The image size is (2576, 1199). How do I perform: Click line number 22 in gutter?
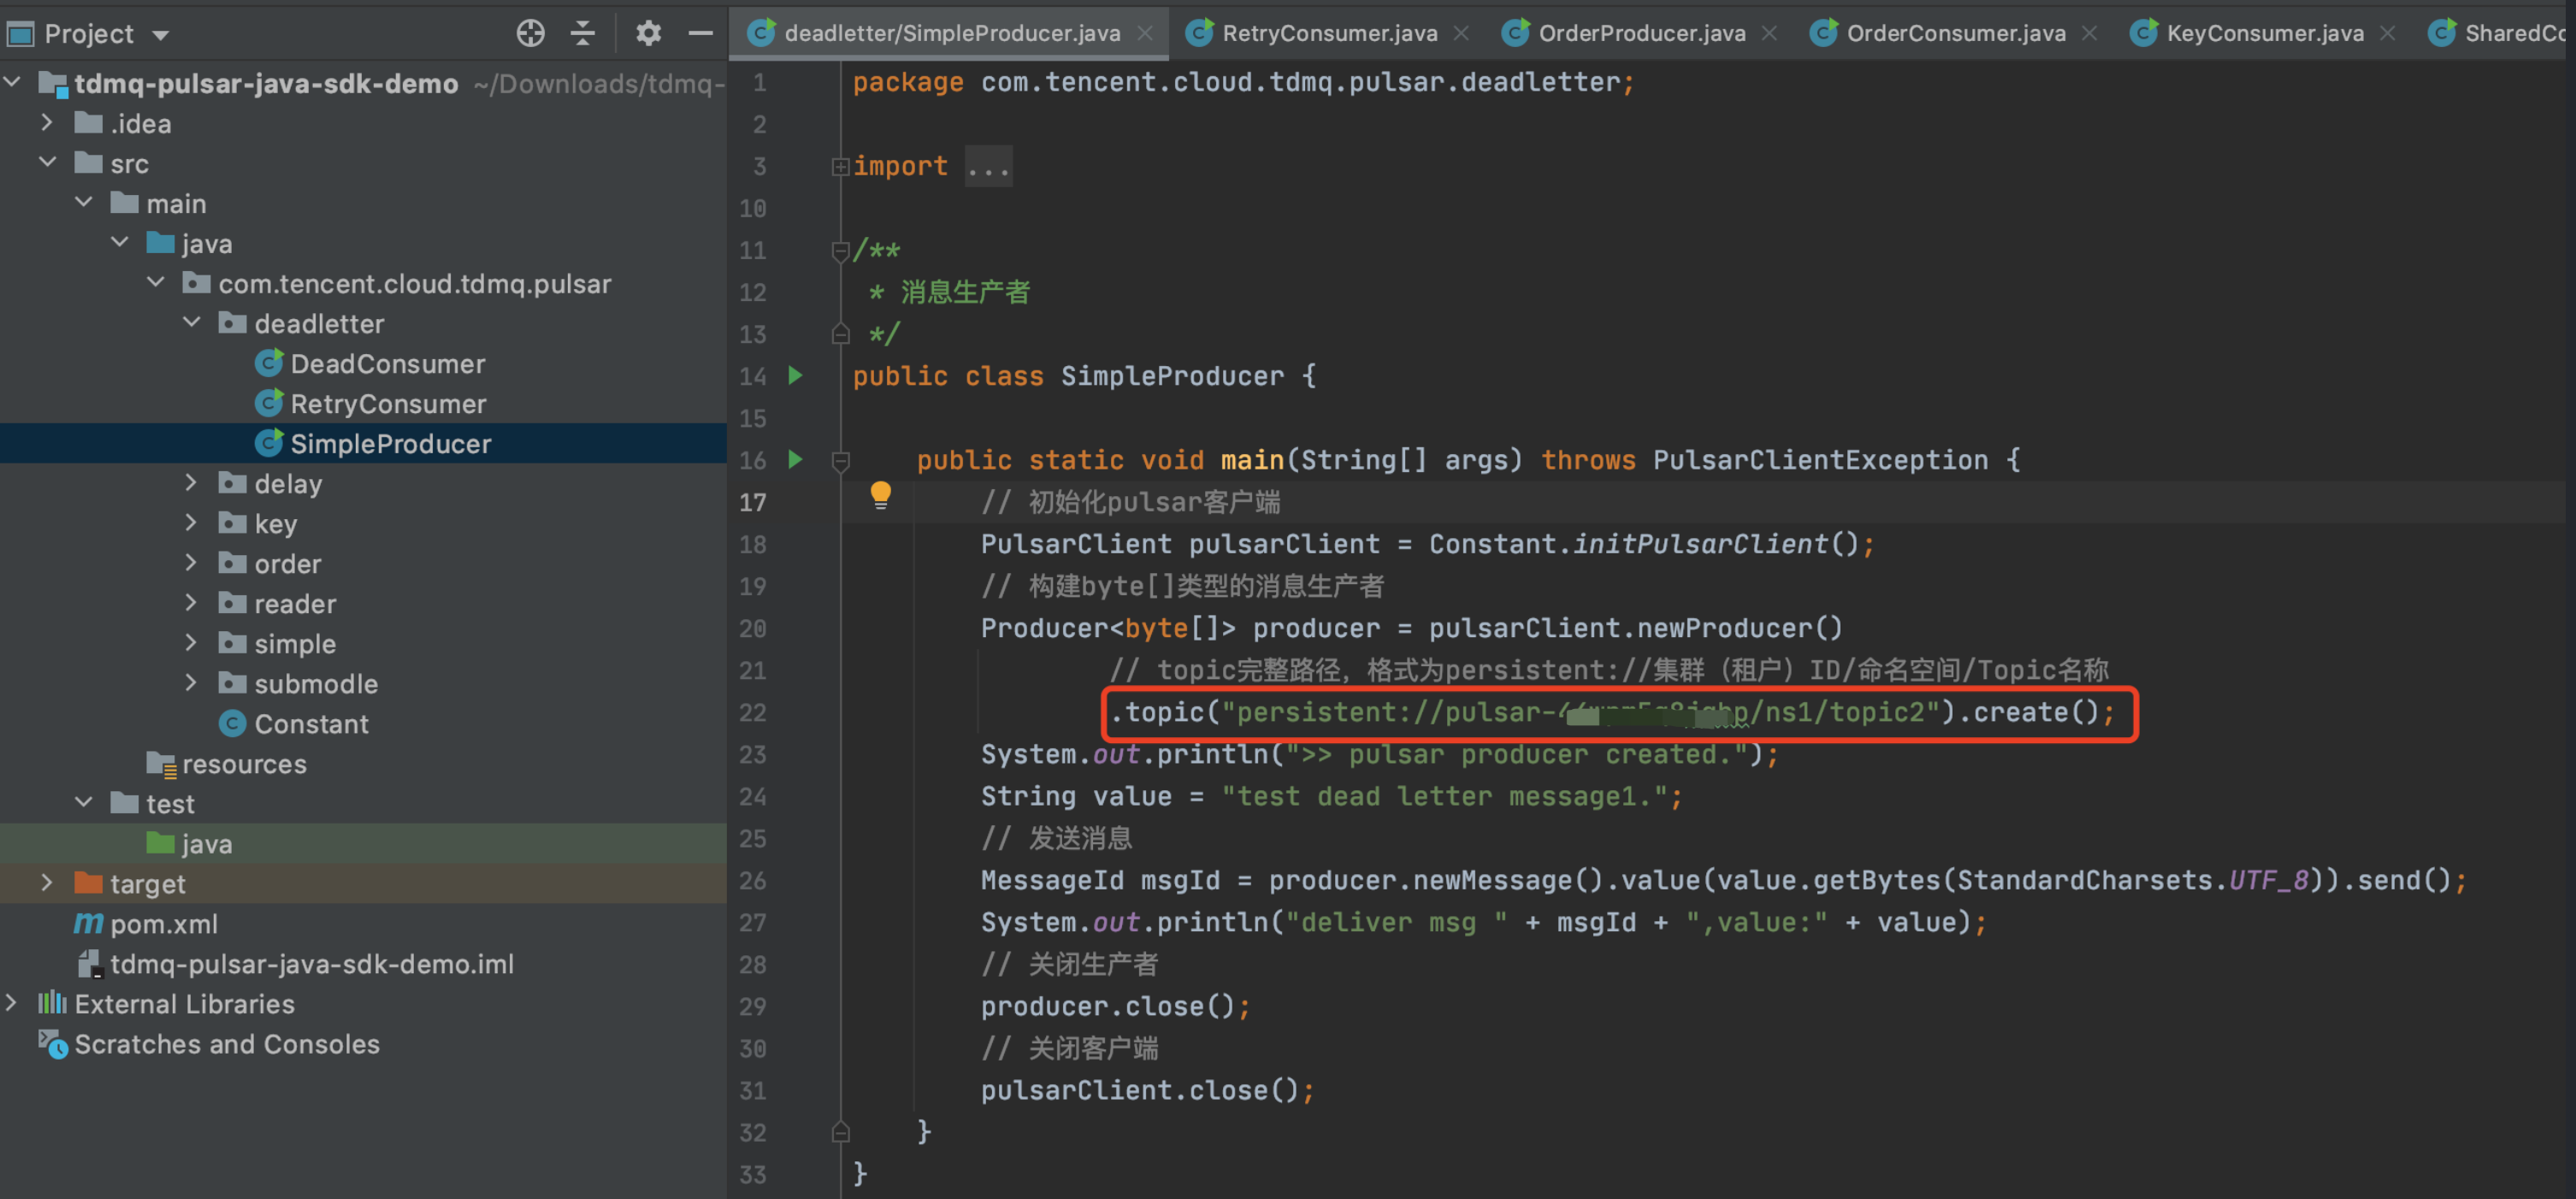(x=753, y=713)
